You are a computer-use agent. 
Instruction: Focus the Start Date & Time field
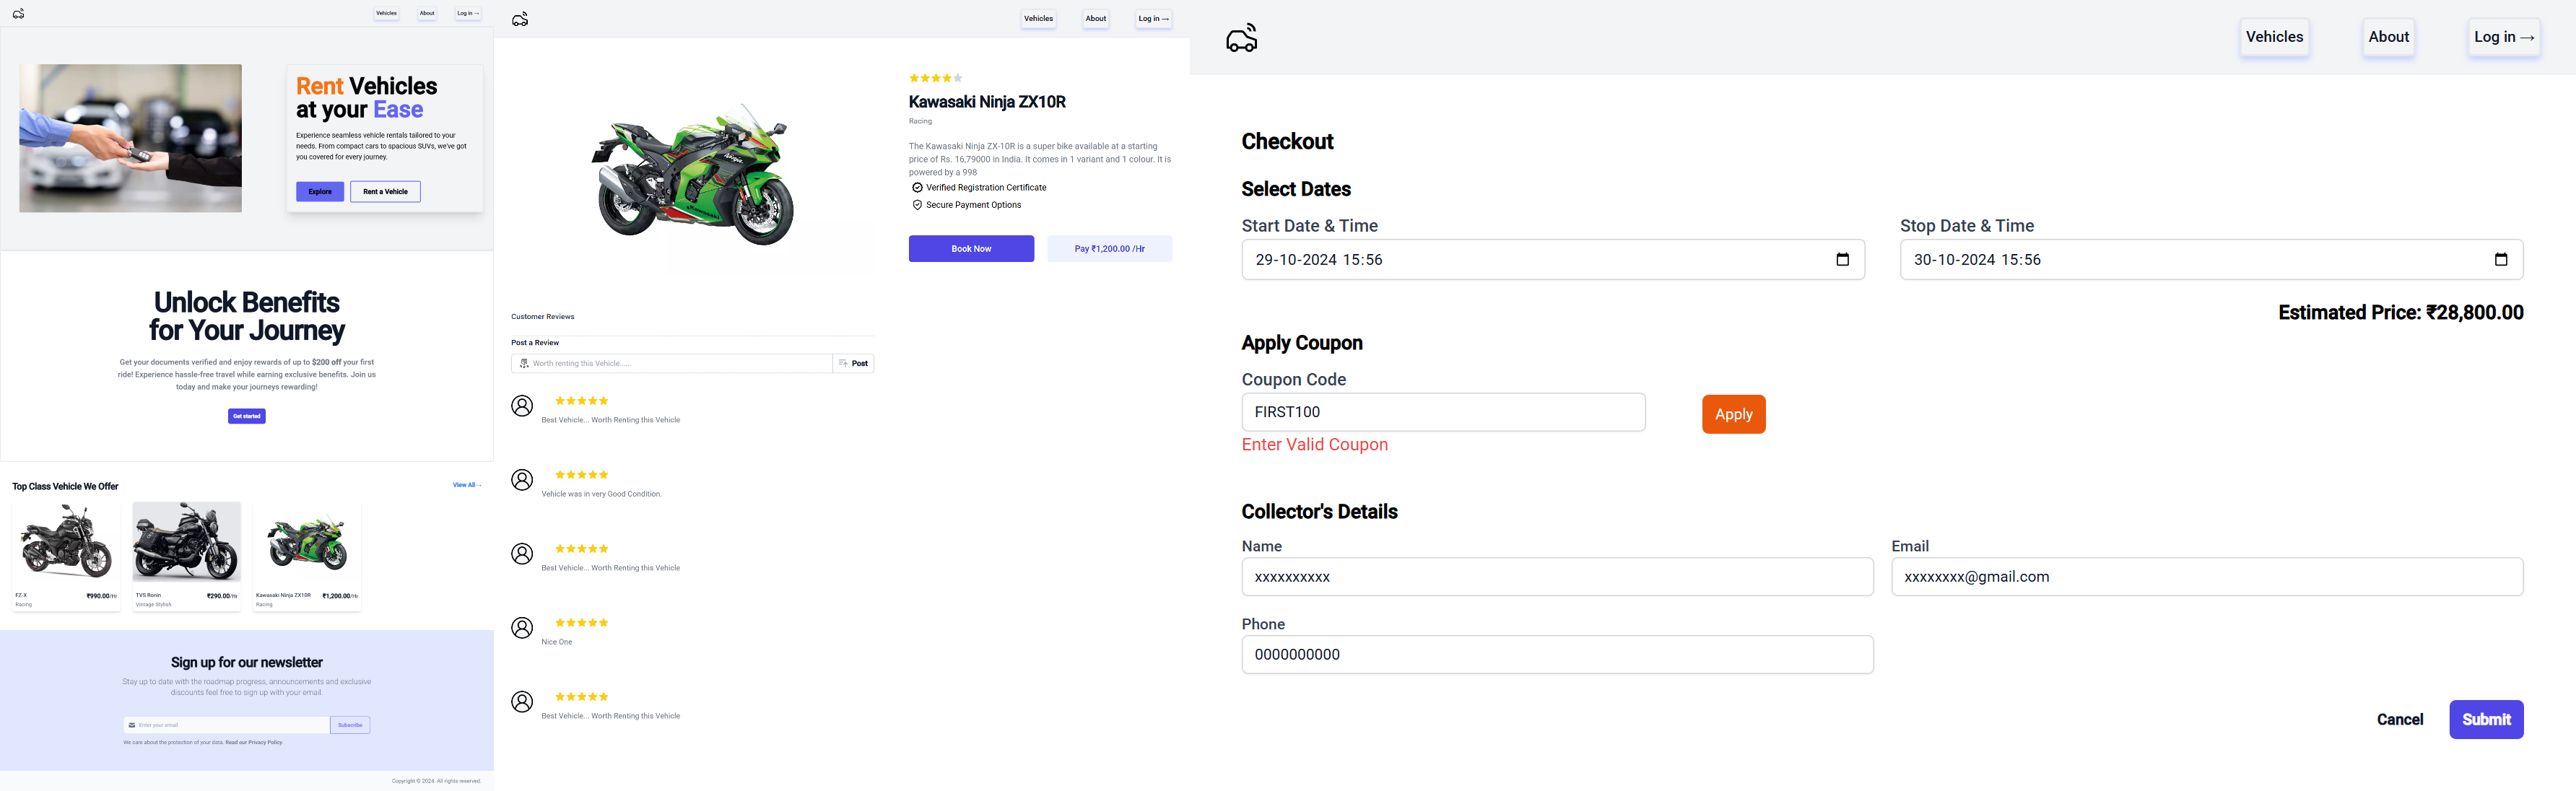[1553, 260]
